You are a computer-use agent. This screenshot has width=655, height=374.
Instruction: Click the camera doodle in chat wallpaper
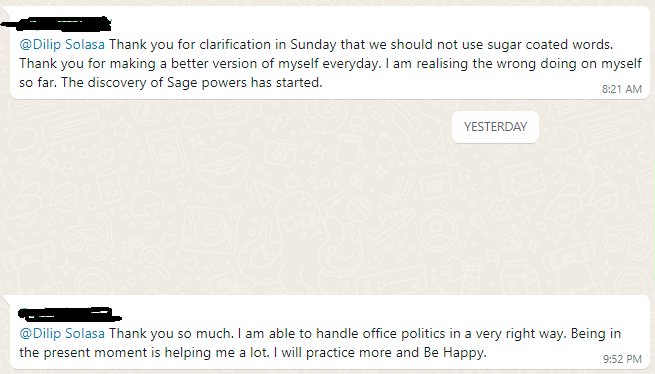tap(279, 152)
